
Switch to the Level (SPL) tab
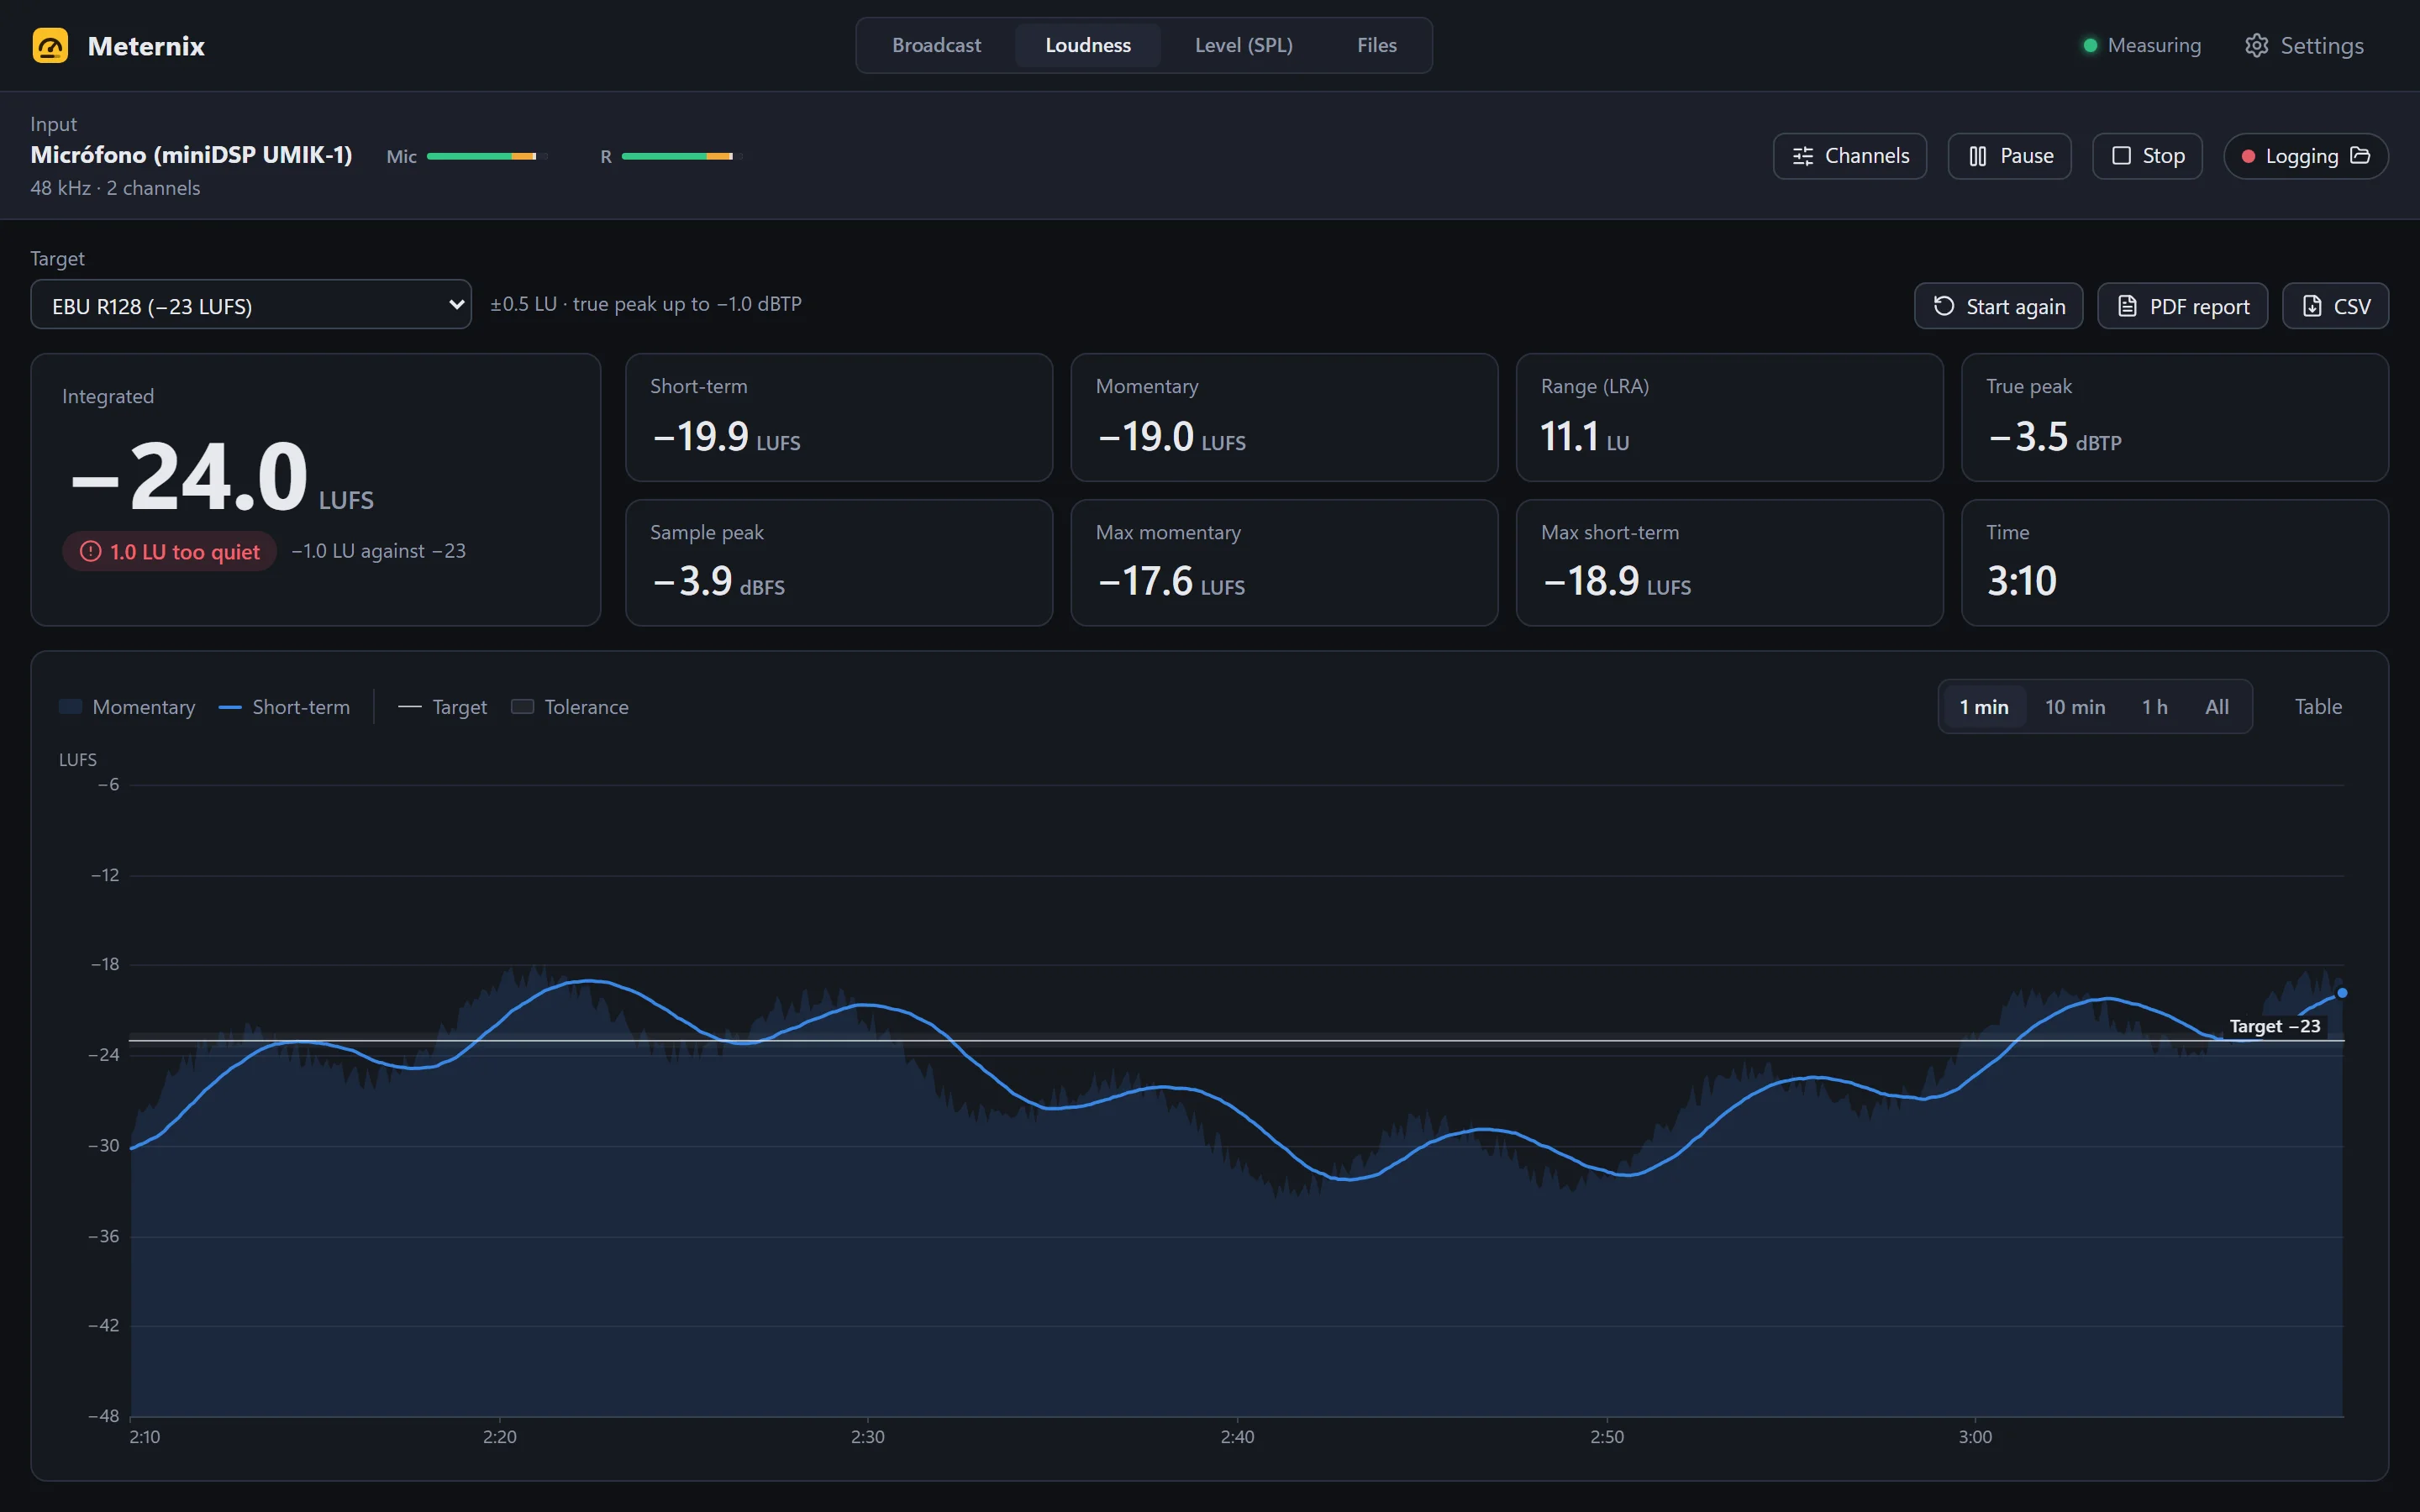click(x=1243, y=45)
